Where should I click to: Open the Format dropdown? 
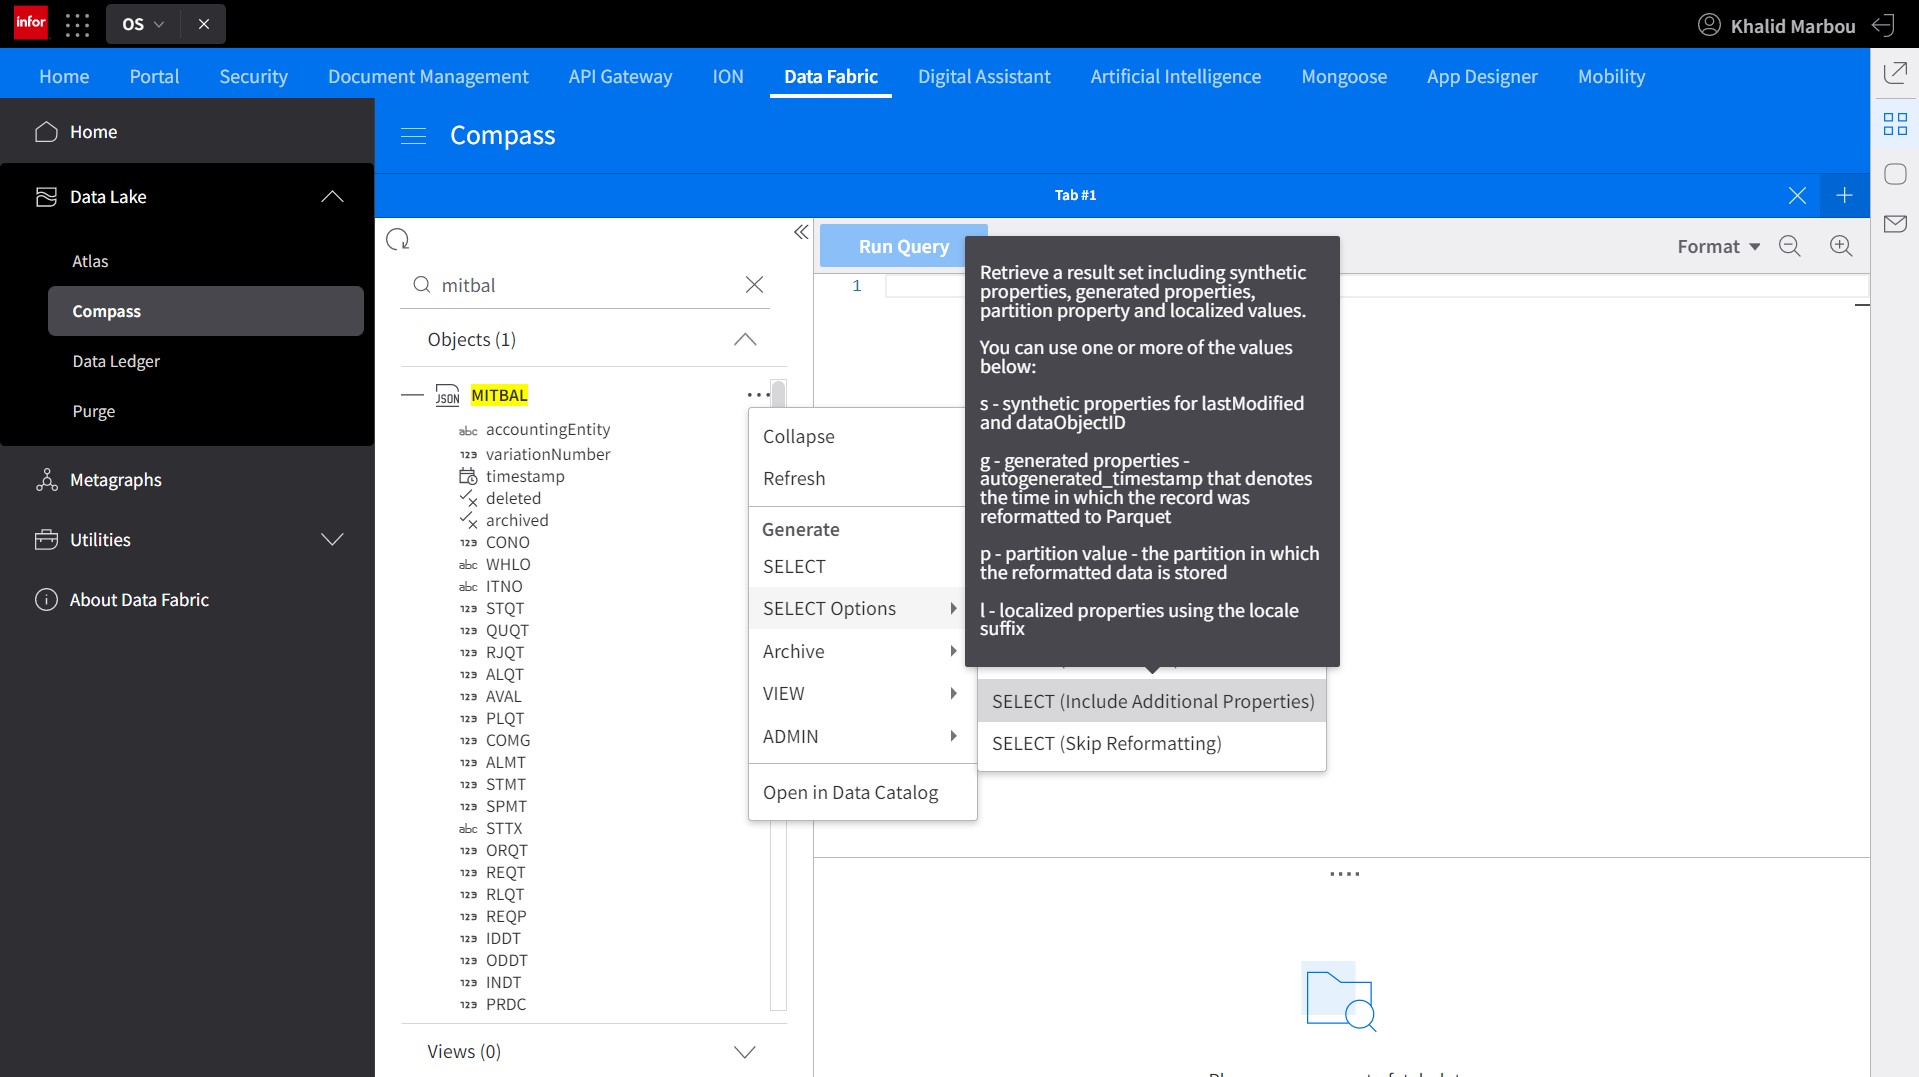pos(1719,246)
